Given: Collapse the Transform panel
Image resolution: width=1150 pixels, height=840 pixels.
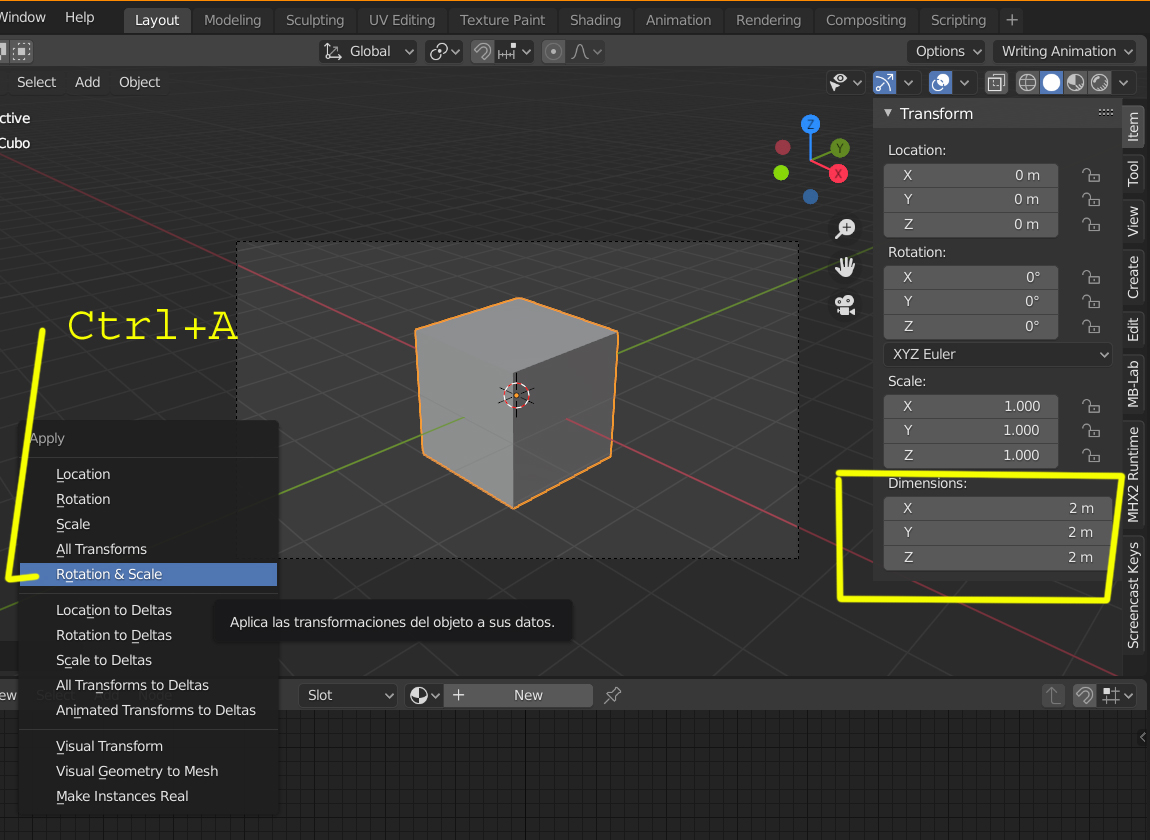Looking at the screenshot, I should tap(887, 113).
